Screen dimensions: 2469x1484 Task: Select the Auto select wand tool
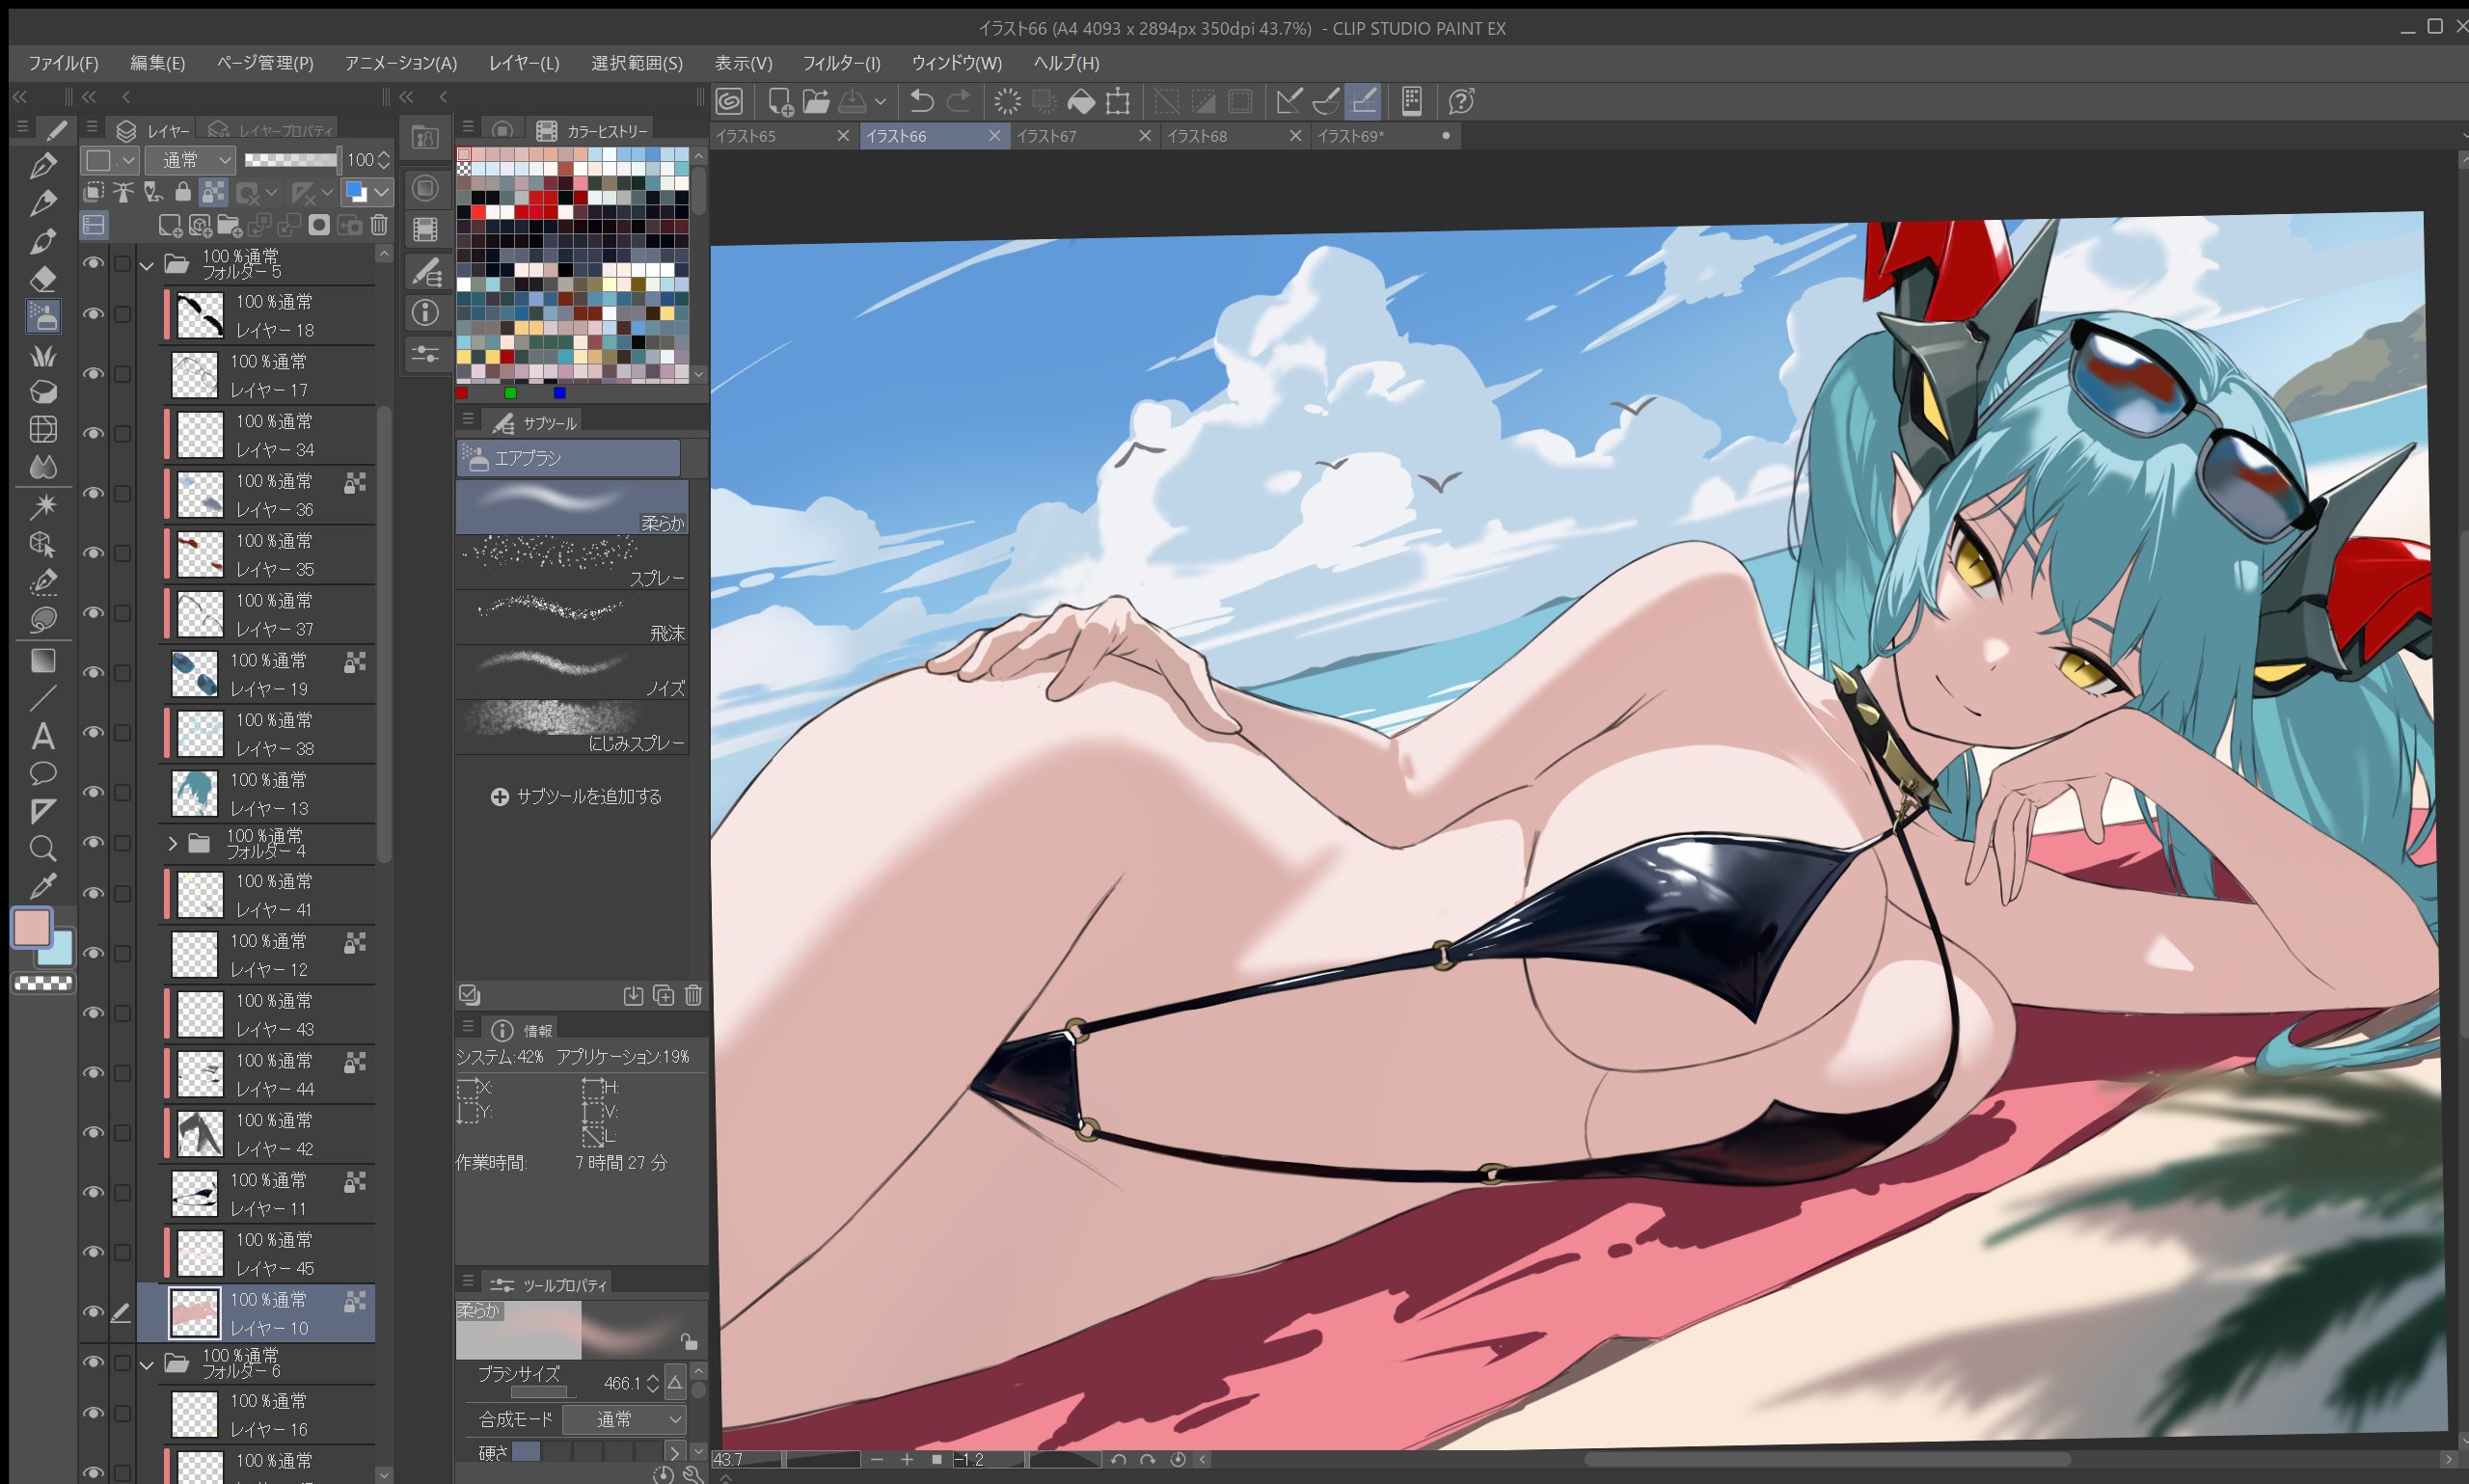(43, 506)
